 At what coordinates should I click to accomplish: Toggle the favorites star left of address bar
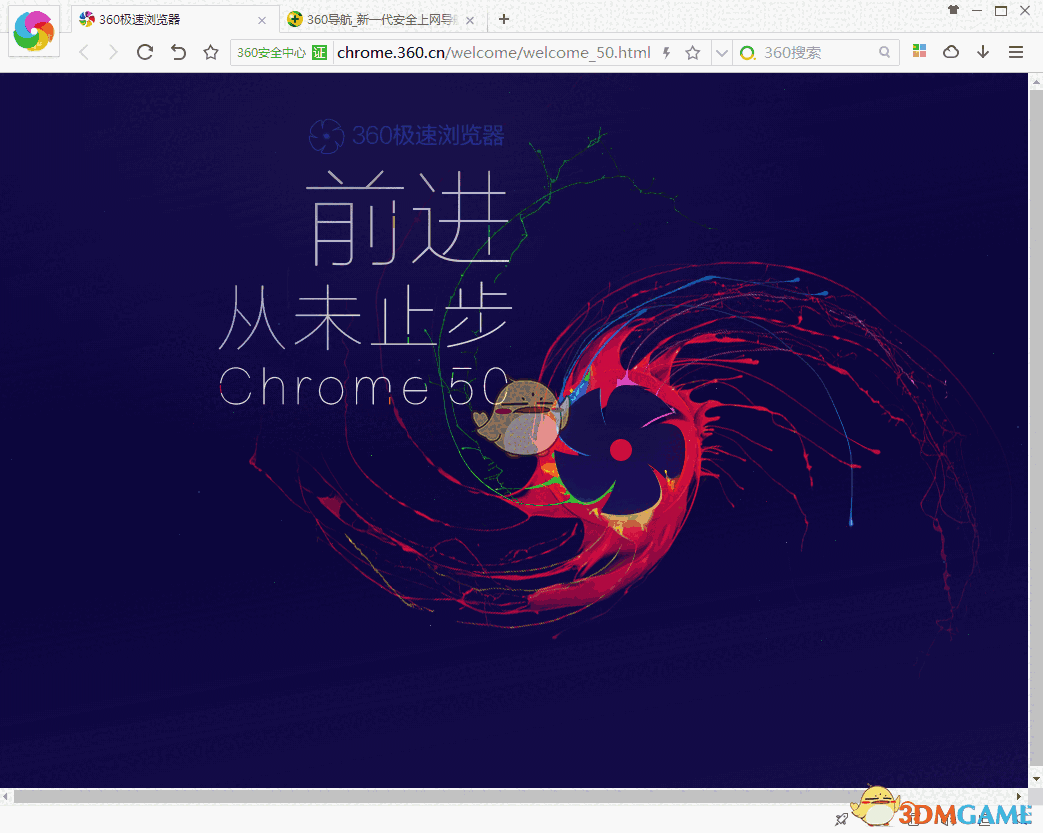211,52
